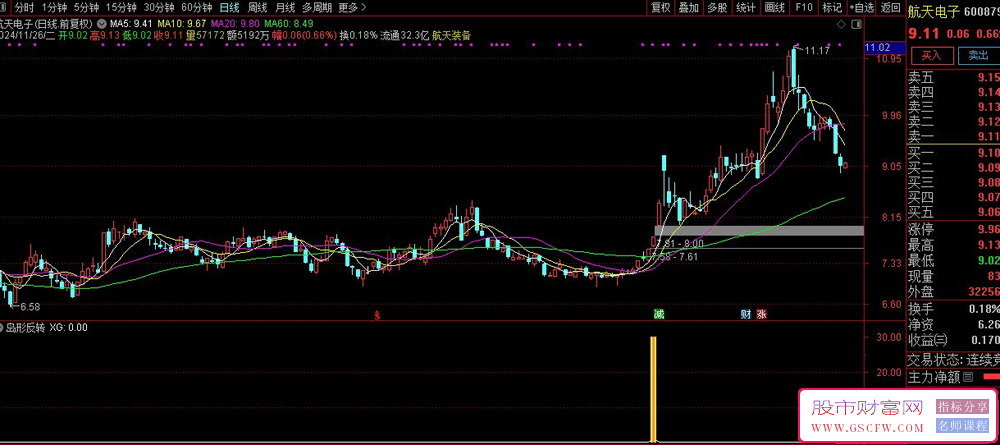Image resolution: width=1000 pixels, height=445 pixels.
Task: Open the 统计 statistics tool
Action: coord(746,8)
